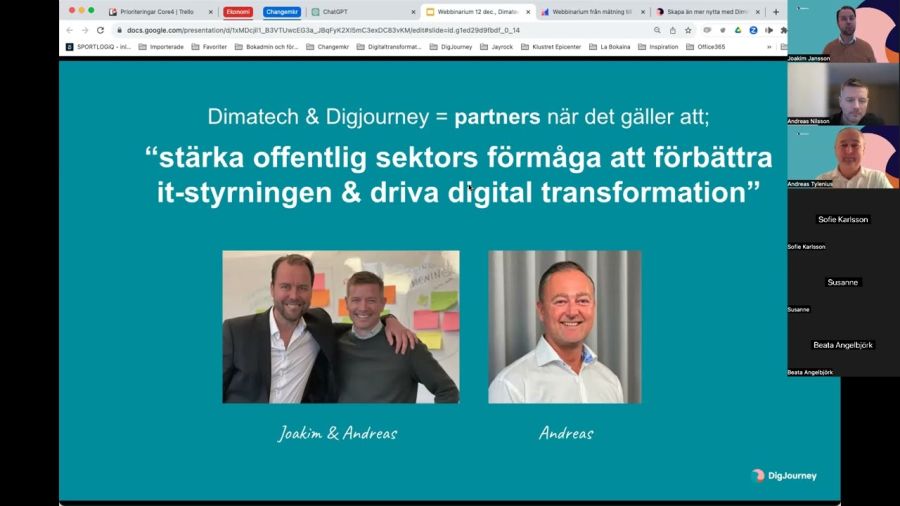Go forward using the browser forward arrow
This screenshot has height=506, width=900.
[x=85, y=30]
